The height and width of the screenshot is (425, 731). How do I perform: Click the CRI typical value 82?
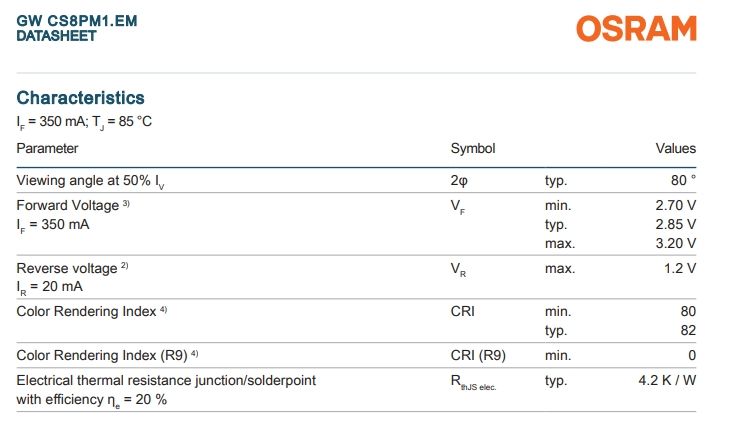(687, 330)
